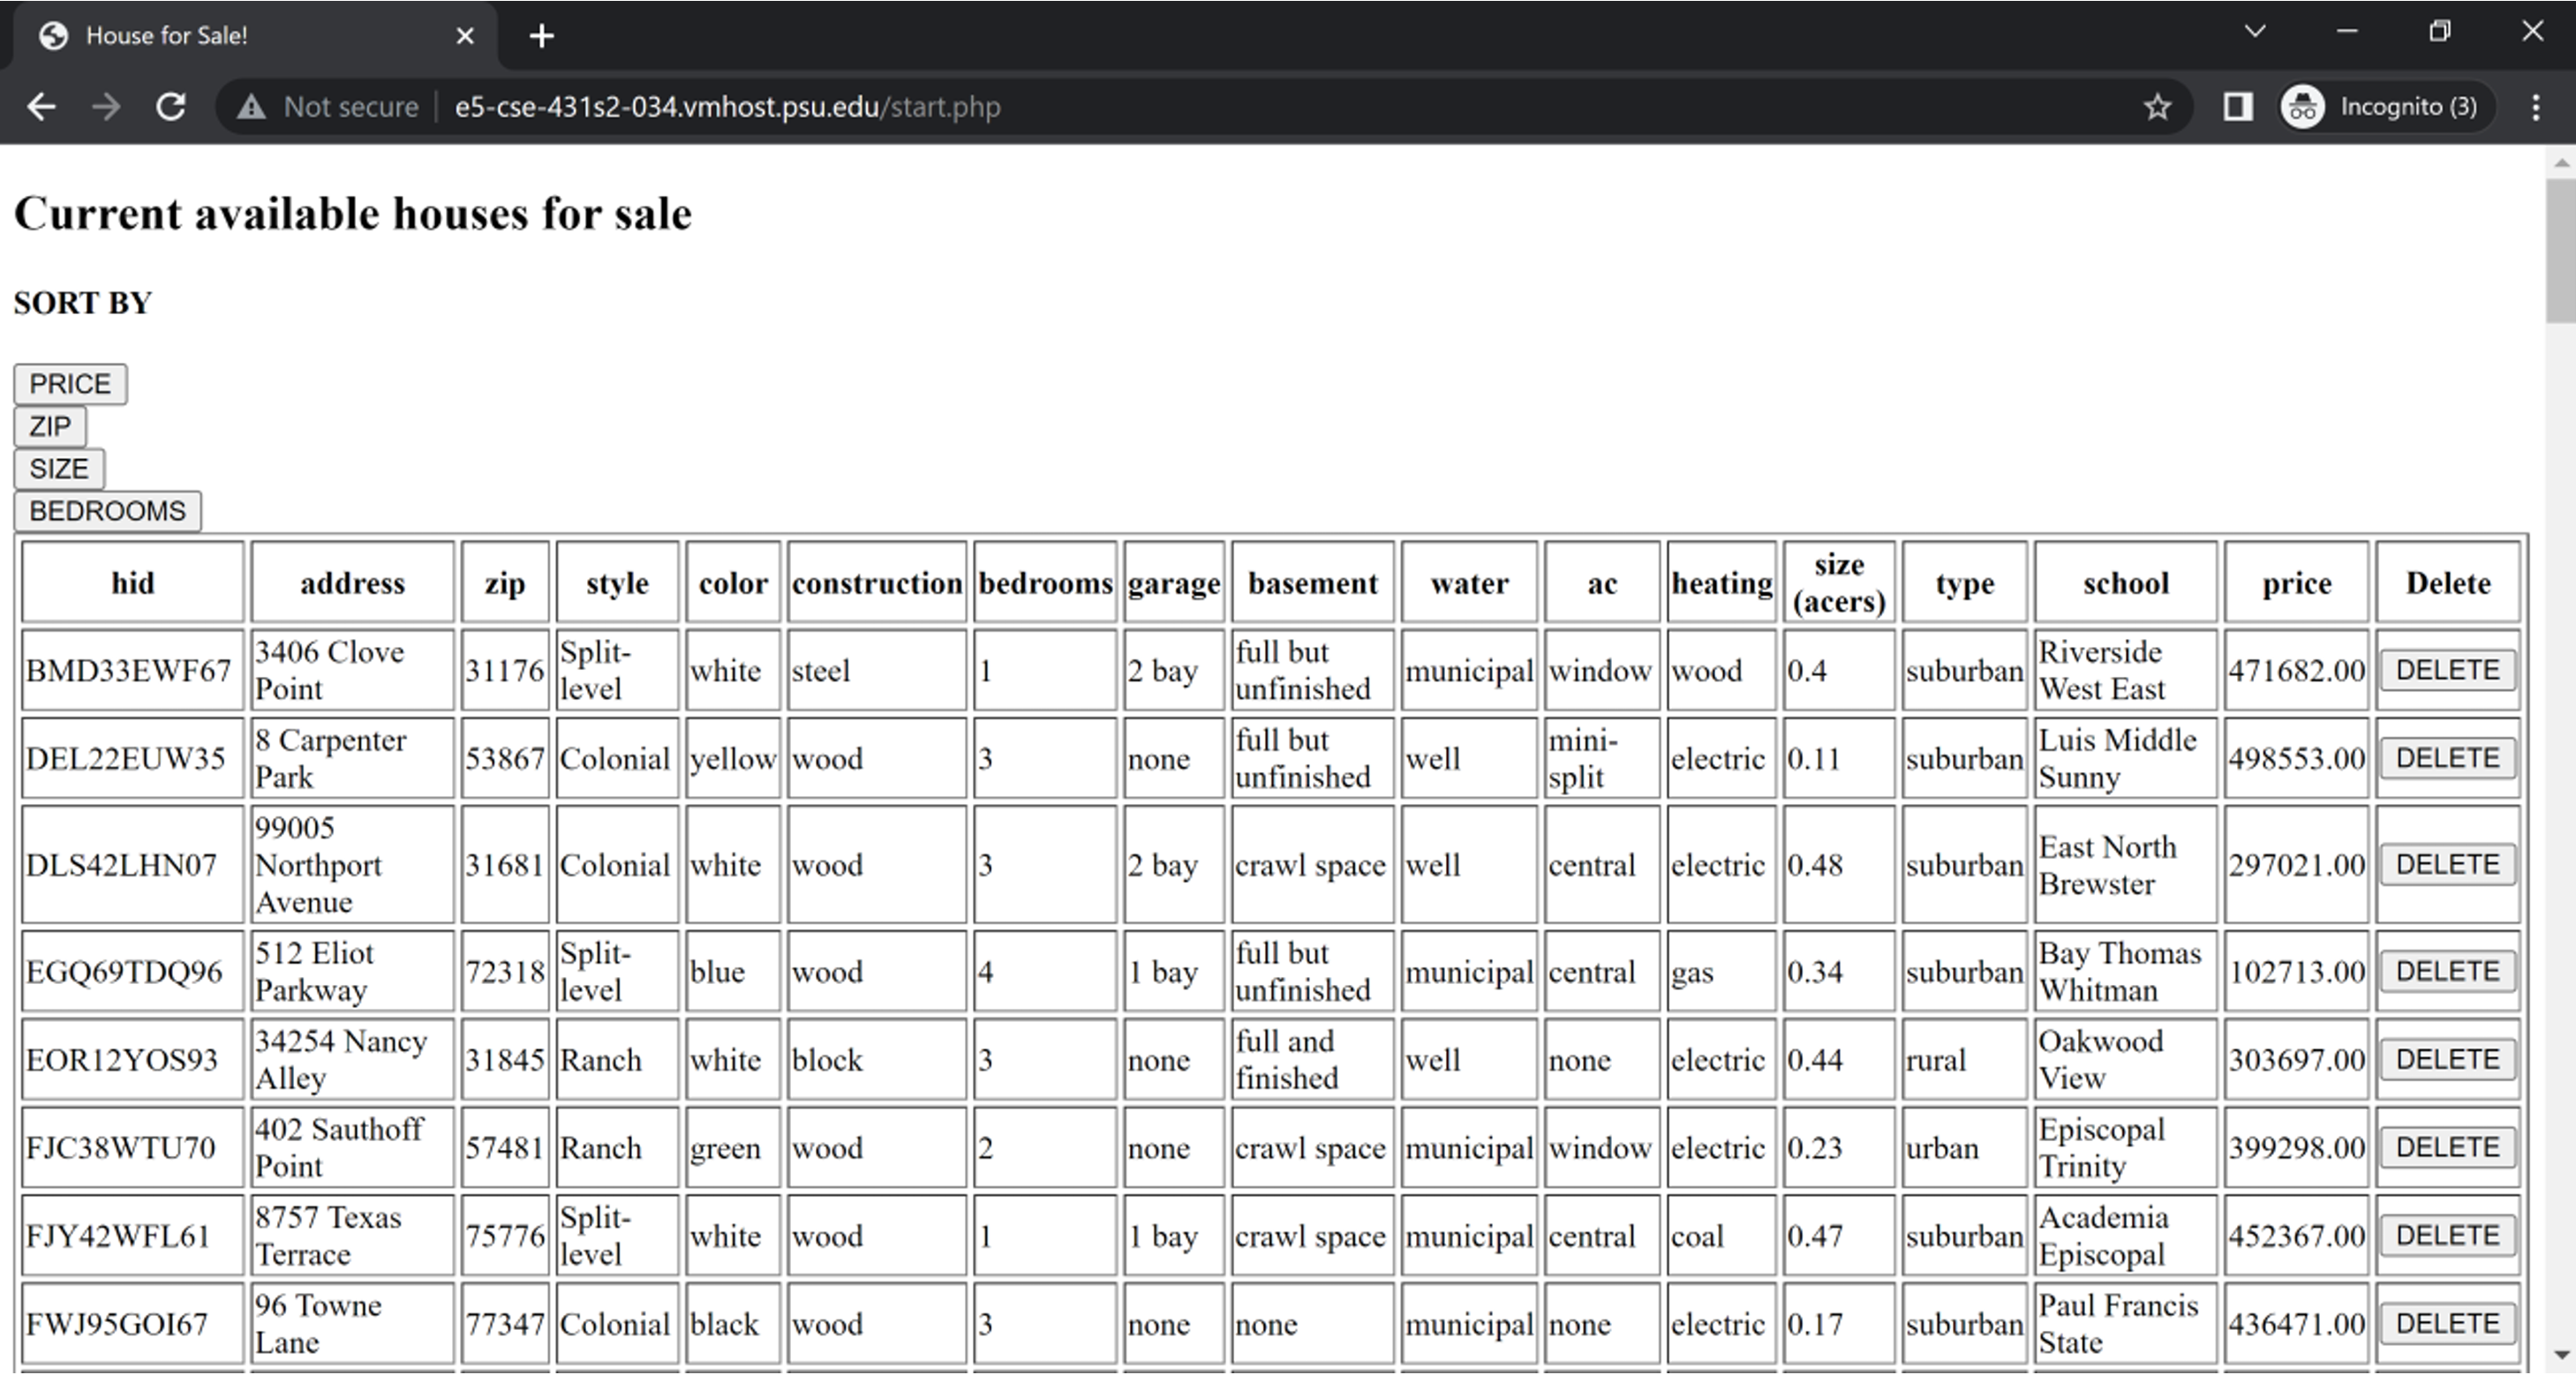Delete the 512 Eliot Parkway listing
The height and width of the screenshot is (1375, 2576).
point(2447,971)
